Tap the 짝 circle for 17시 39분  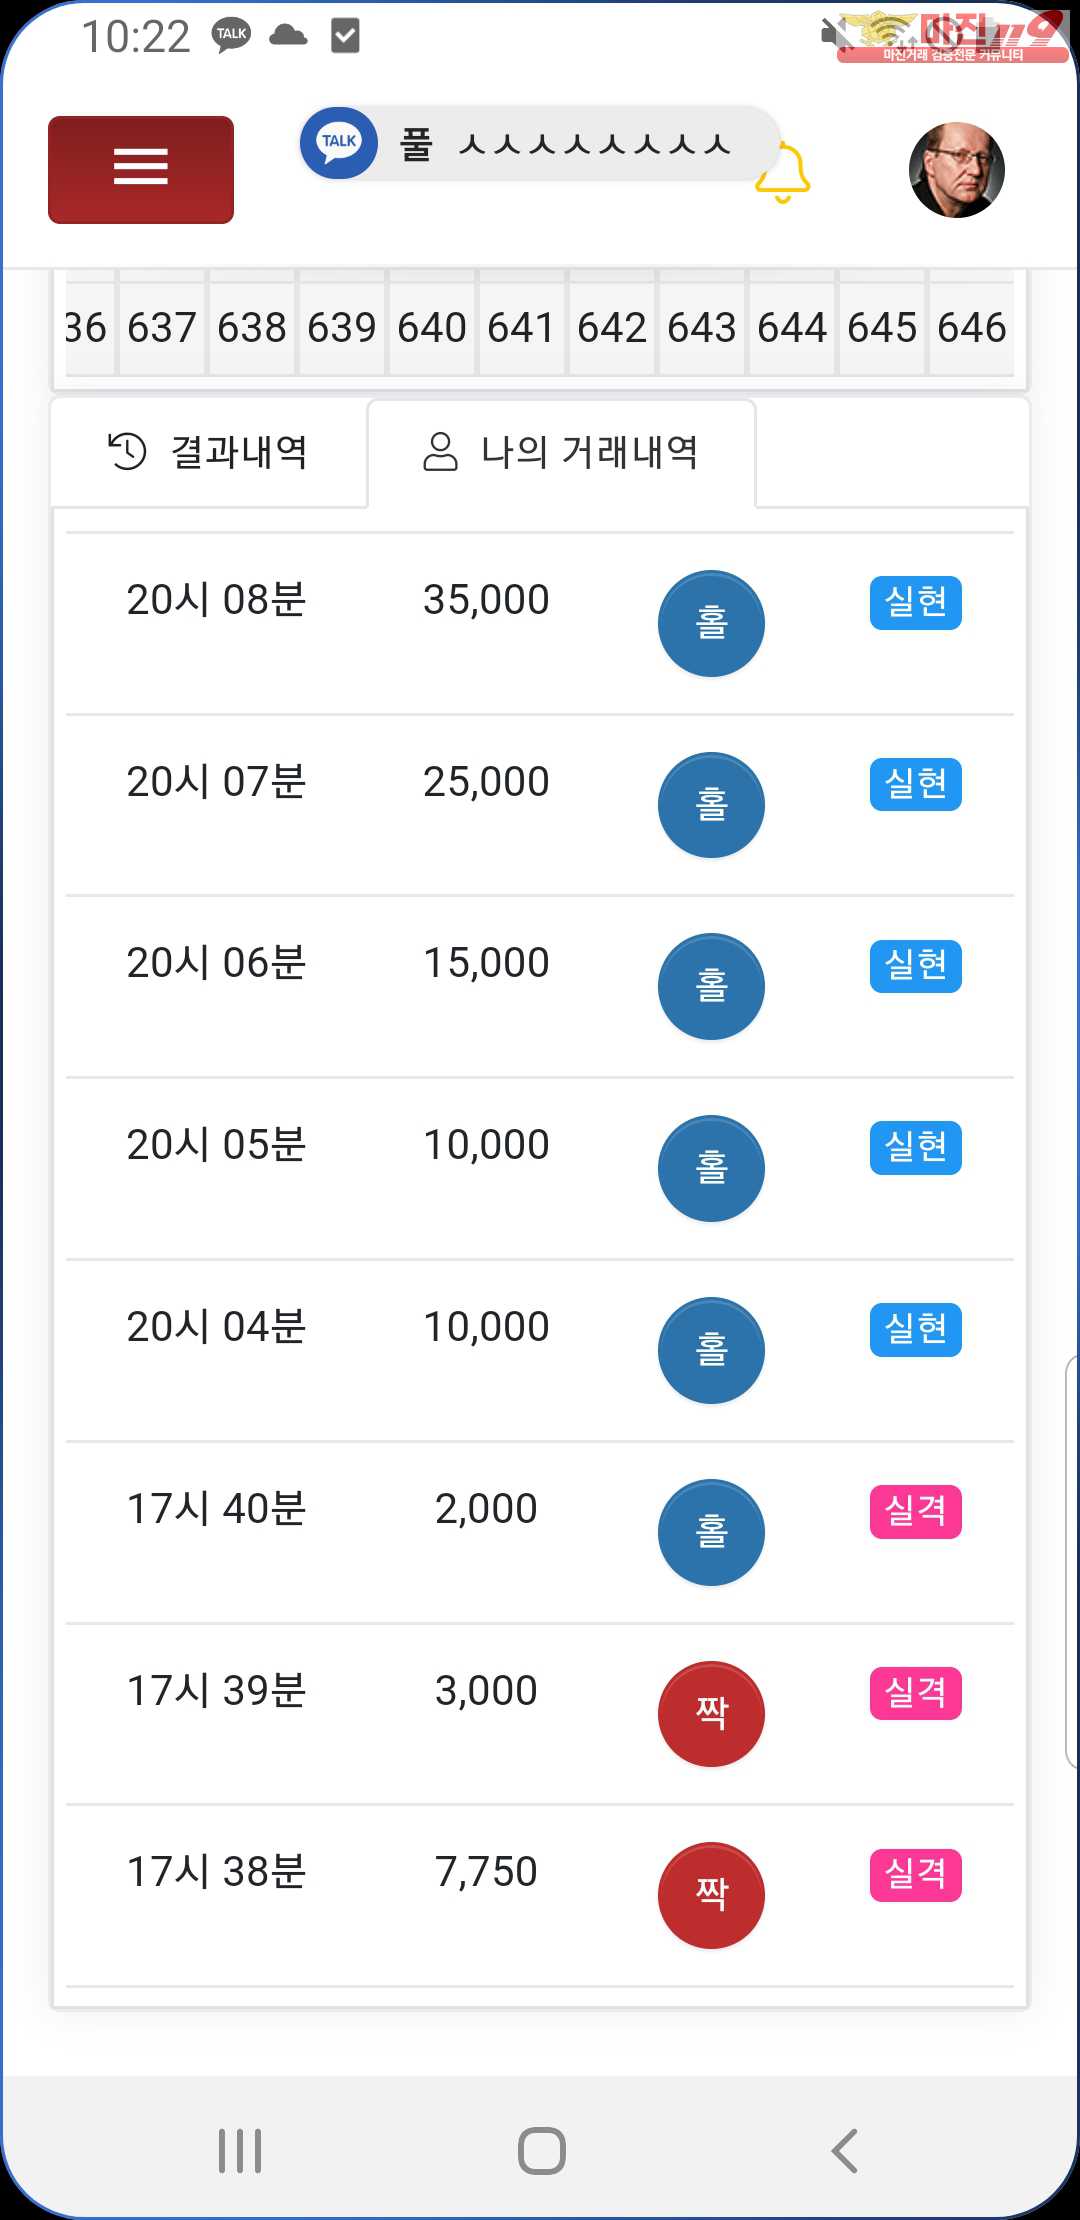[711, 1713]
